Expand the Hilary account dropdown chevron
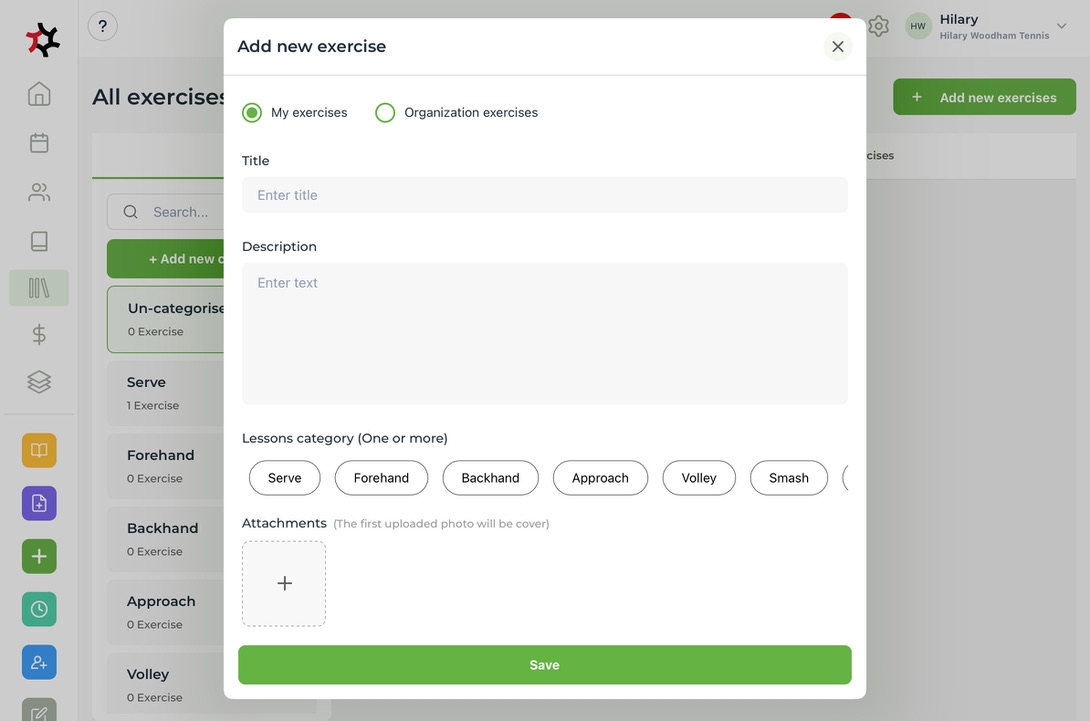 pyautogui.click(x=1062, y=27)
